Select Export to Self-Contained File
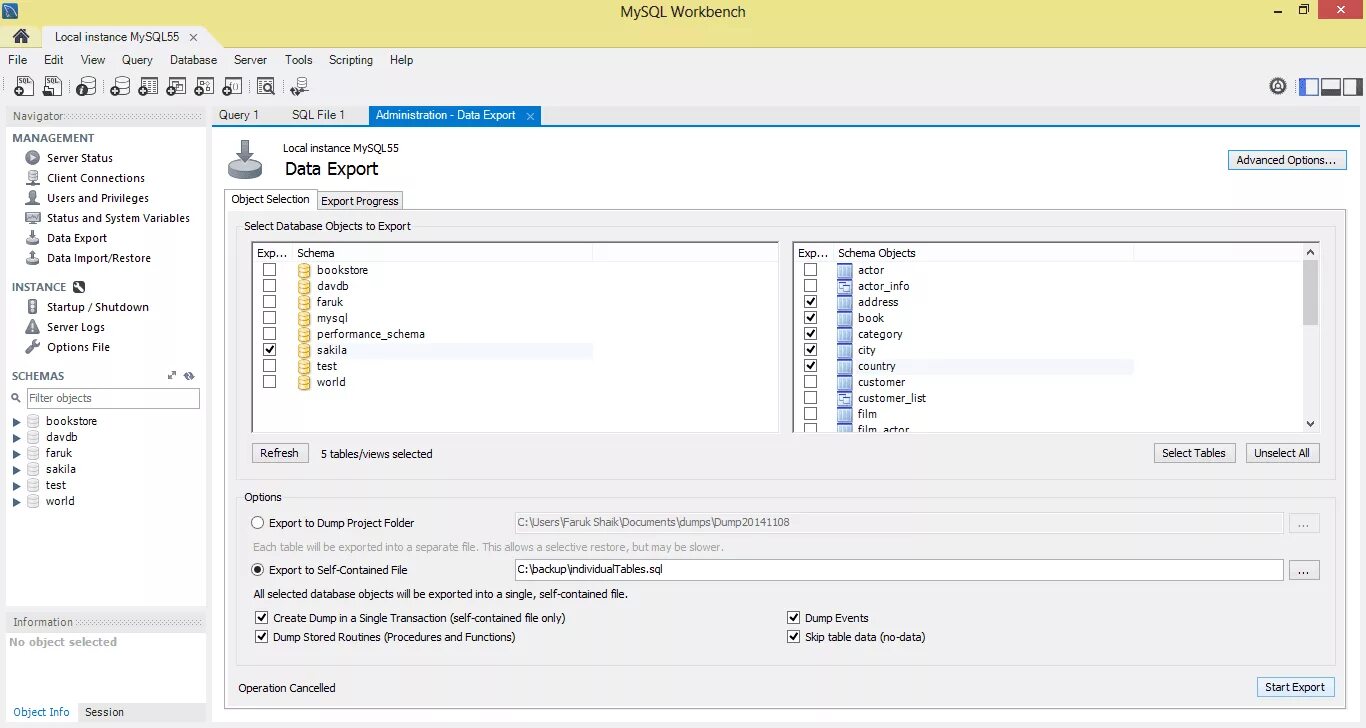This screenshot has width=1366, height=728. tap(258, 570)
